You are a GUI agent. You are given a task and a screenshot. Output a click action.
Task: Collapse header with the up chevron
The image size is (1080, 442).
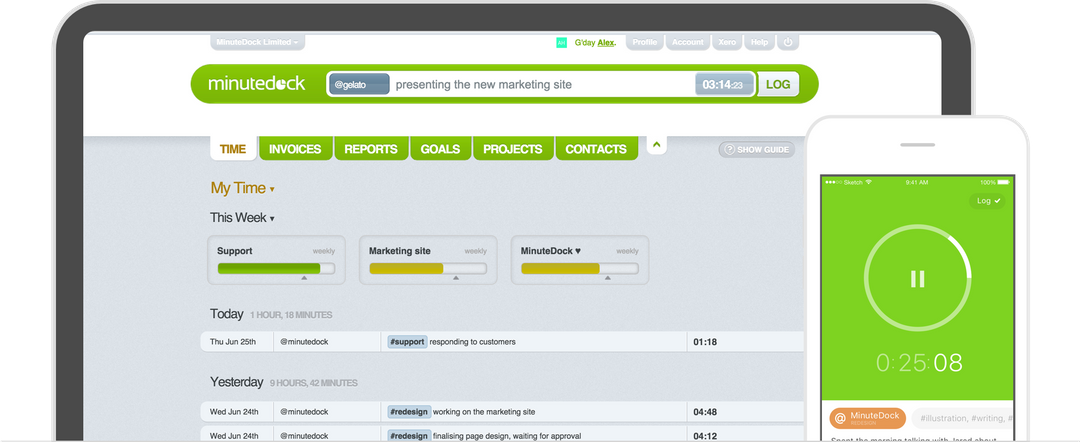coord(656,145)
